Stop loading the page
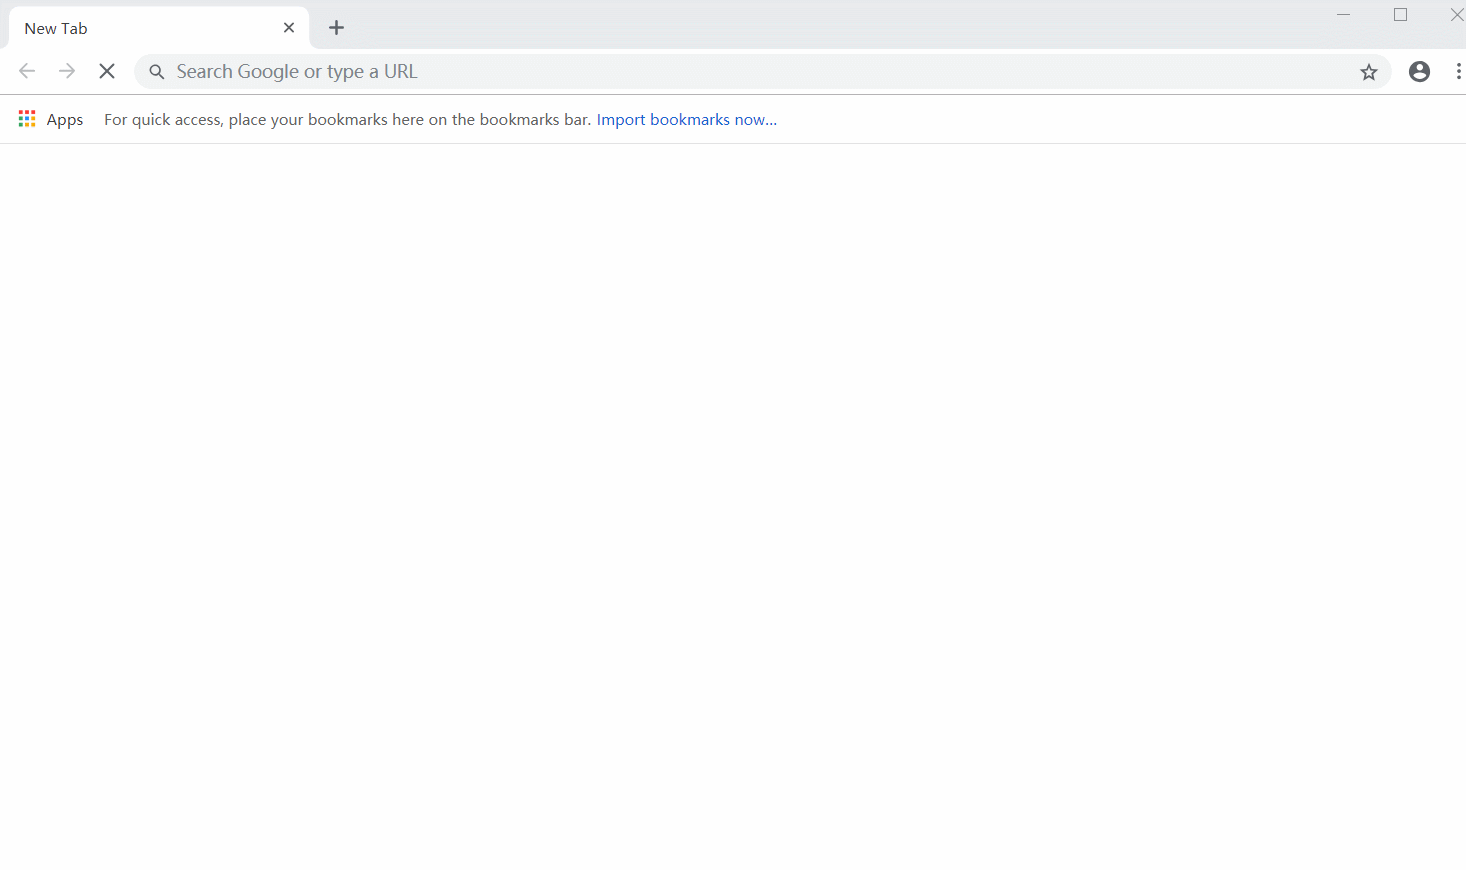Viewport: 1466px width, 870px height. (x=107, y=71)
